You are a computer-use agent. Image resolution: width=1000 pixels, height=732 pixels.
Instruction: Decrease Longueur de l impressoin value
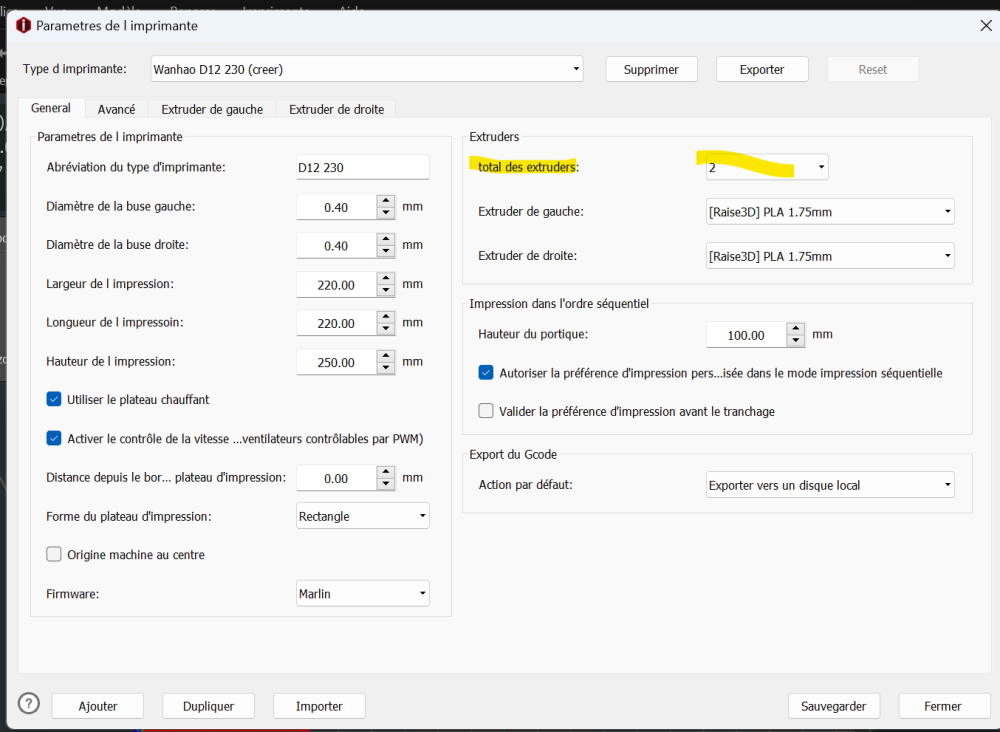pyautogui.click(x=386, y=329)
